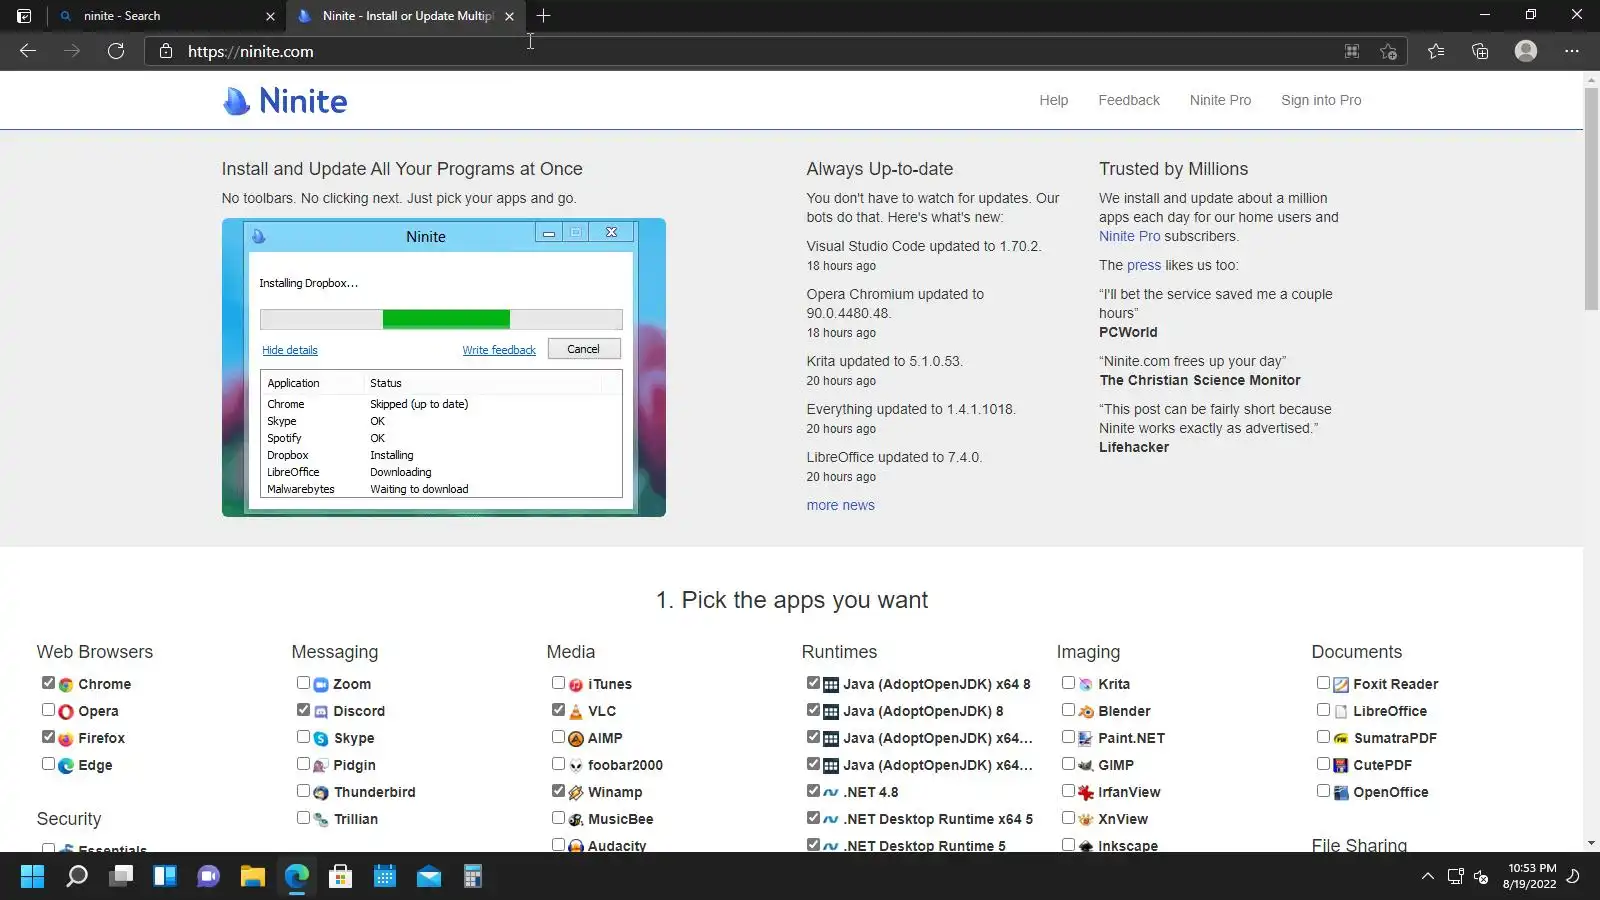
Task: Open Microsoft Store from the taskbar
Action: point(340,877)
